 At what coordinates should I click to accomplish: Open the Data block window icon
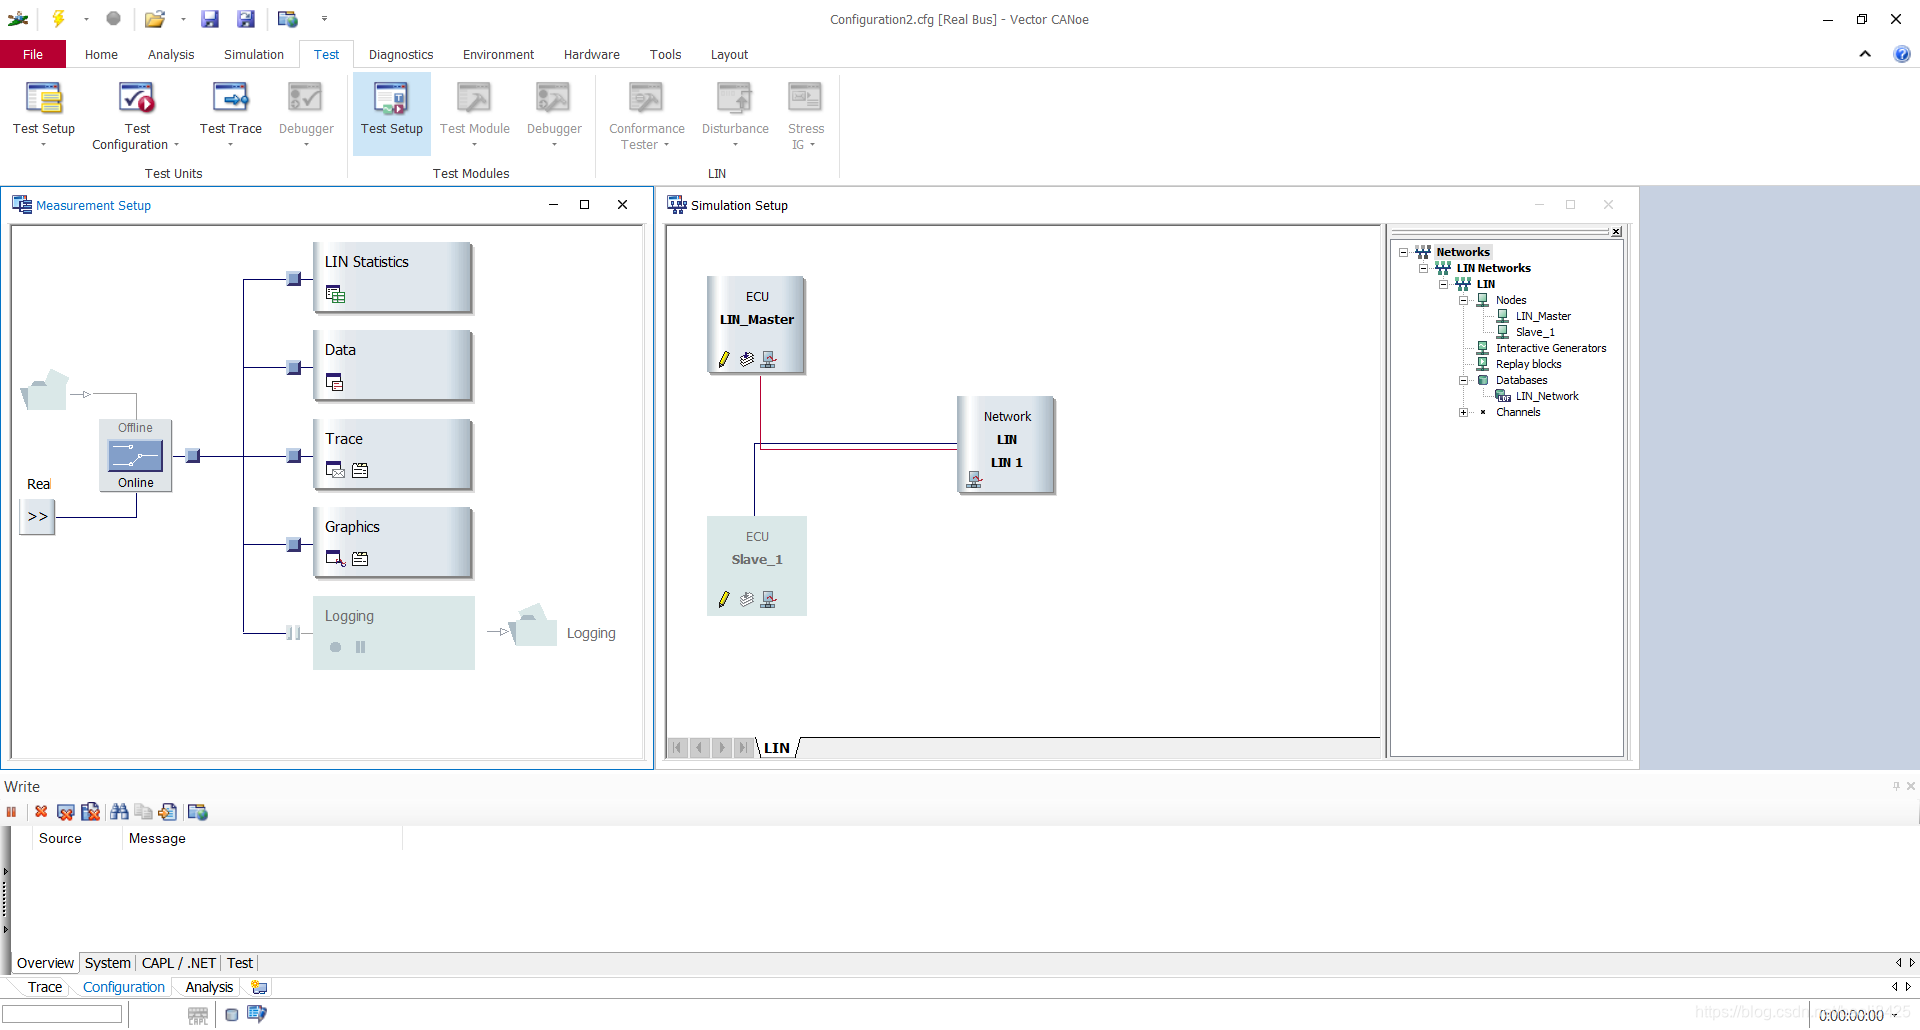(x=335, y=382)
